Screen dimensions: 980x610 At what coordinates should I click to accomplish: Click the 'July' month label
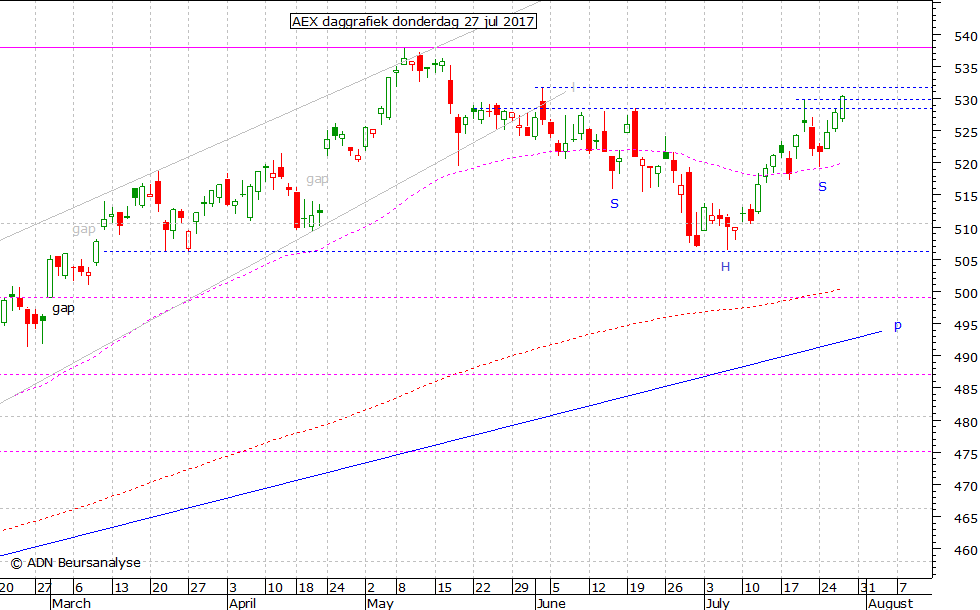coord(718,604)
